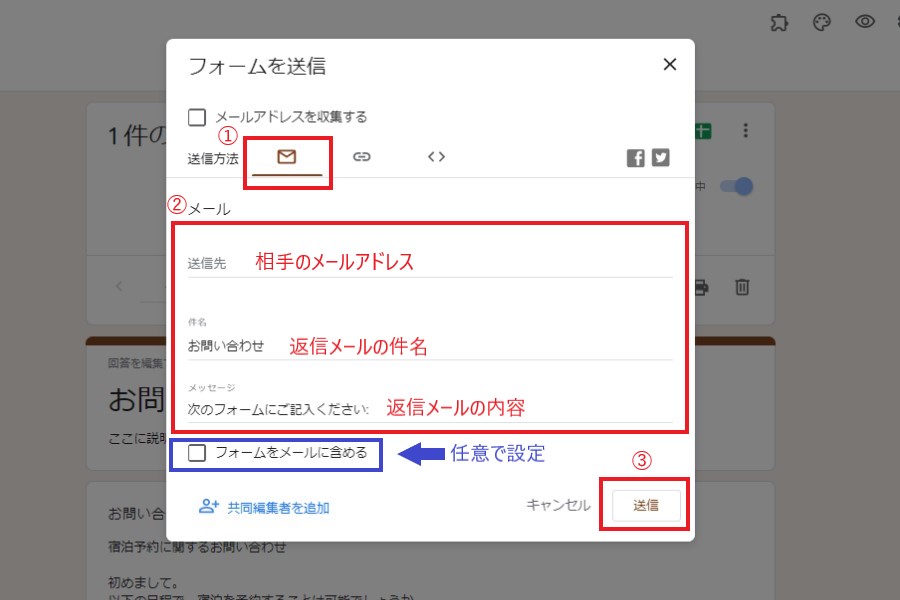Open the embed HTML code tab

(436, 157)
